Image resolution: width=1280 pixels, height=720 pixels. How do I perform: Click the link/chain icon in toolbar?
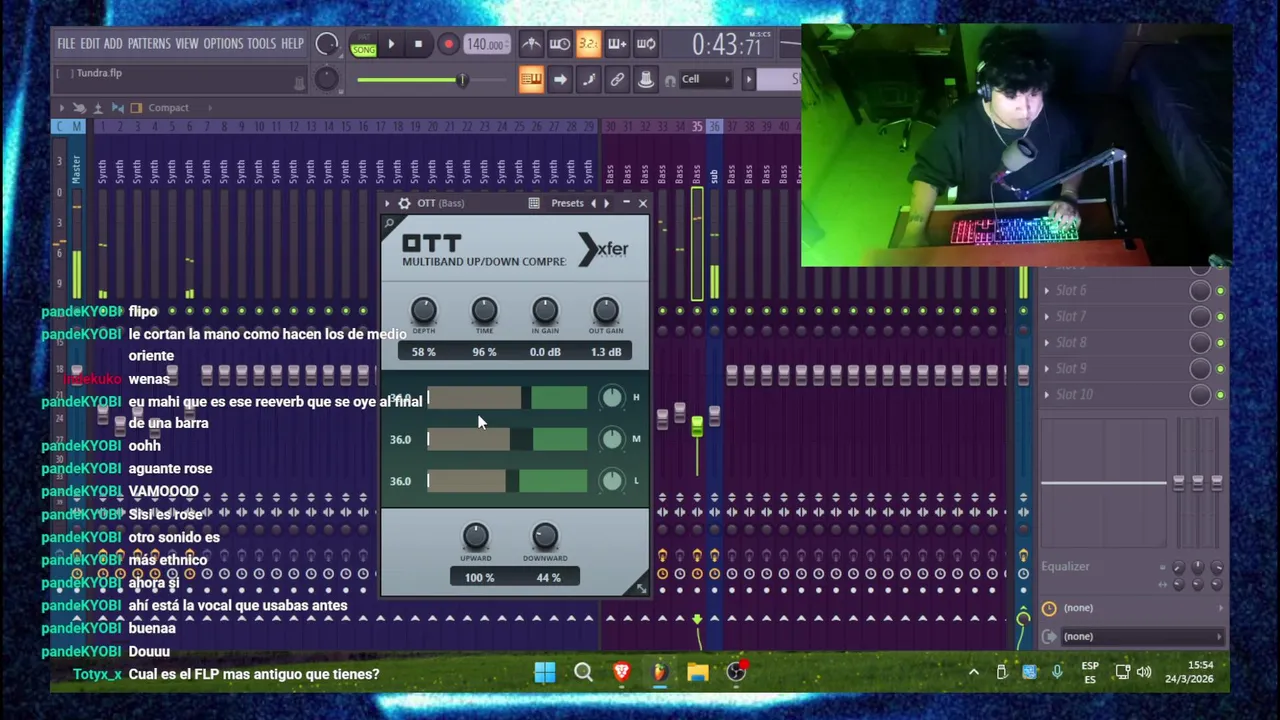617,80
